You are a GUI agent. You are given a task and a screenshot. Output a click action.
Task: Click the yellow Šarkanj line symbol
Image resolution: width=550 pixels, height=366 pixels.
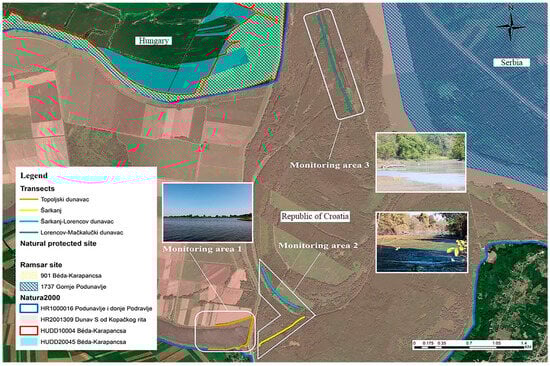click(29, 210)
